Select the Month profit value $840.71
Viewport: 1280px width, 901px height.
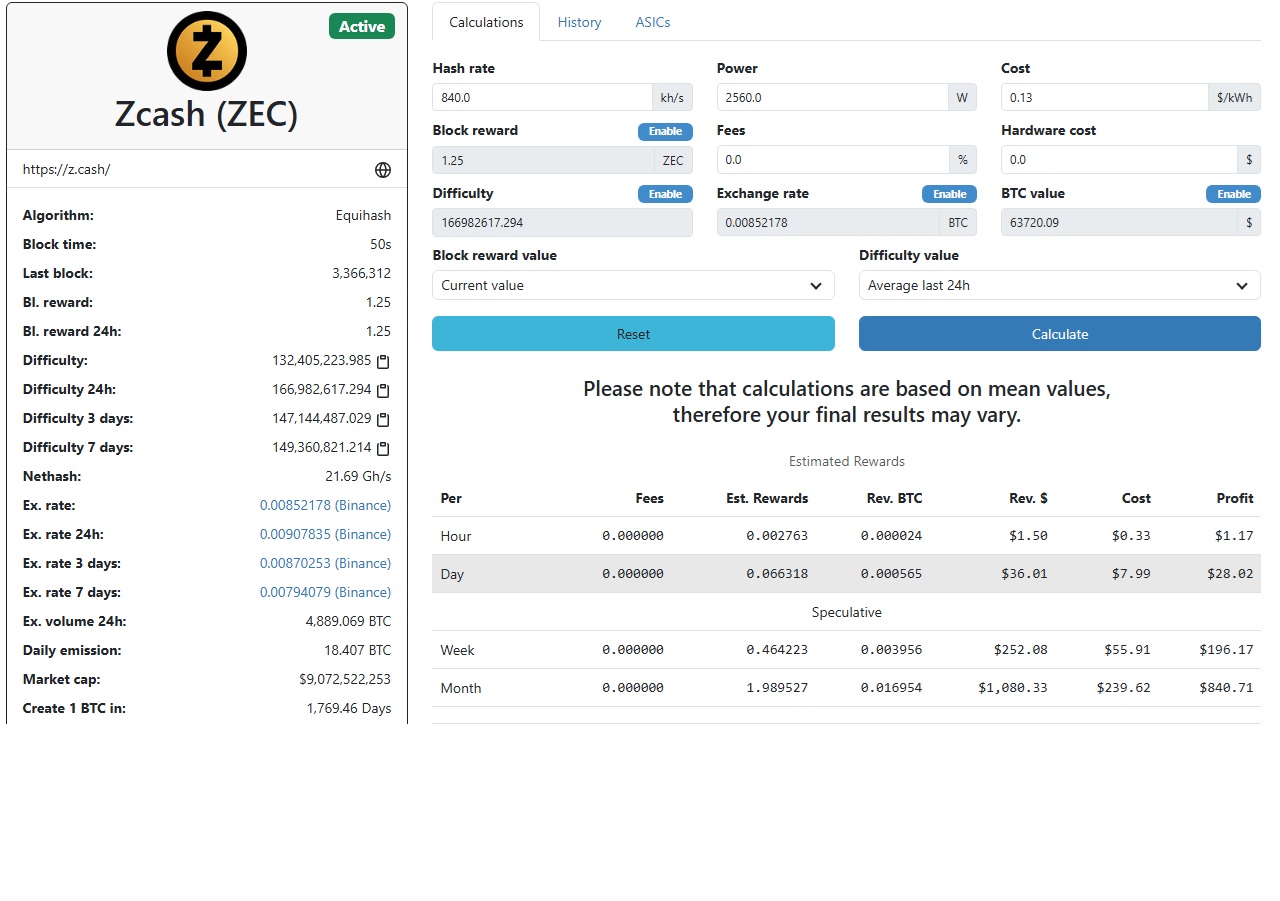(x=1226, y=689)
